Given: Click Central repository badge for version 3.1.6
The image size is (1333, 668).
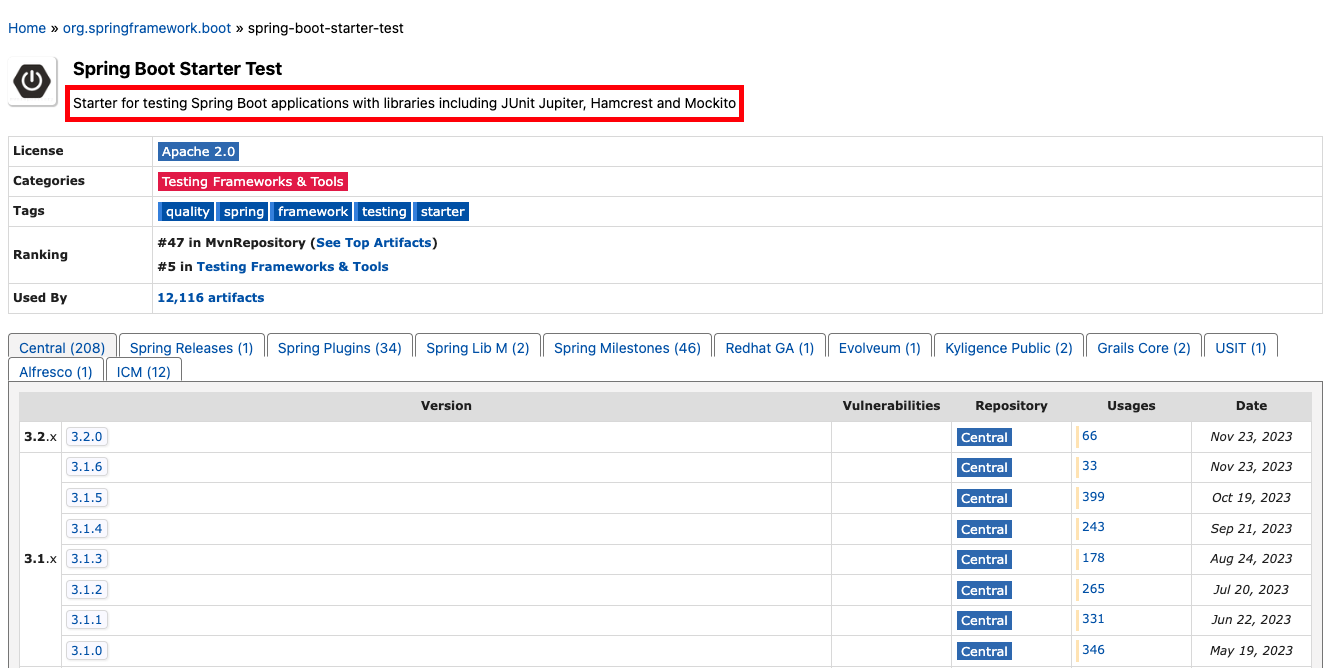Looking at the screenshot, I should (984, 468).
